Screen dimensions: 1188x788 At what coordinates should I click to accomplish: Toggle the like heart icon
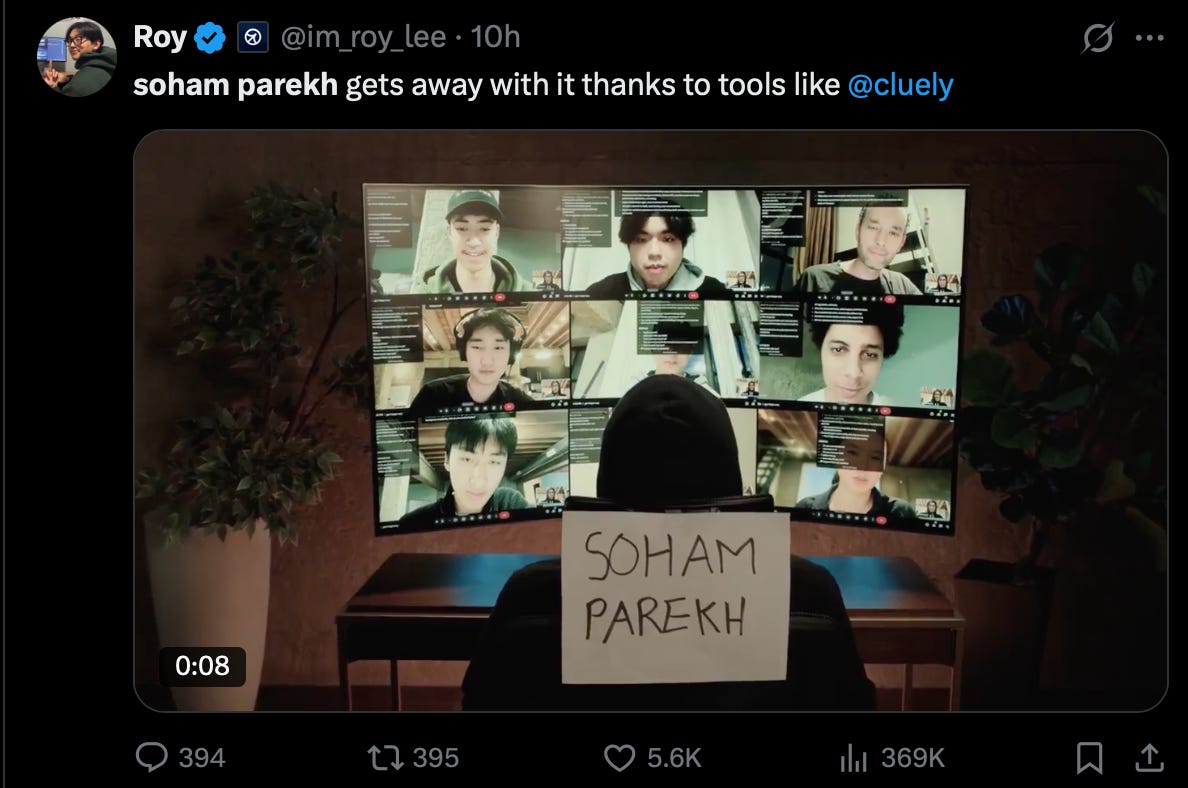tap(620, 758)
